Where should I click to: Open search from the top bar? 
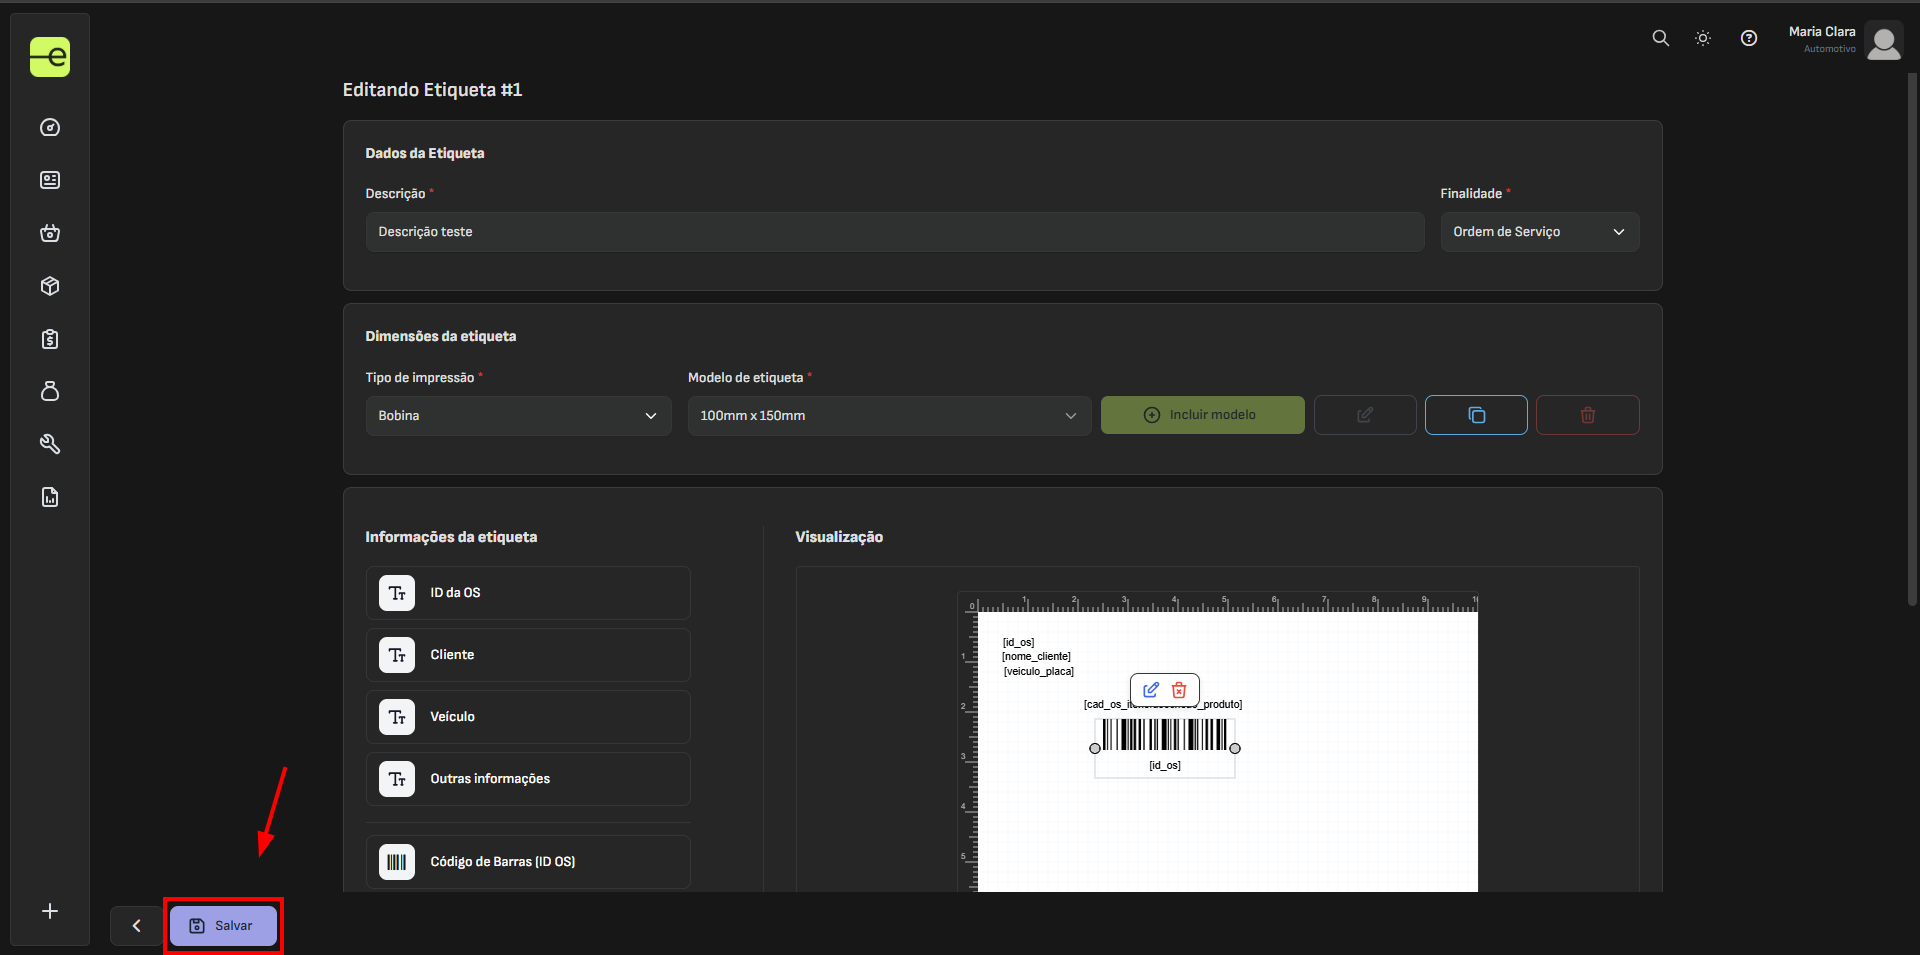pos(1661,38)
